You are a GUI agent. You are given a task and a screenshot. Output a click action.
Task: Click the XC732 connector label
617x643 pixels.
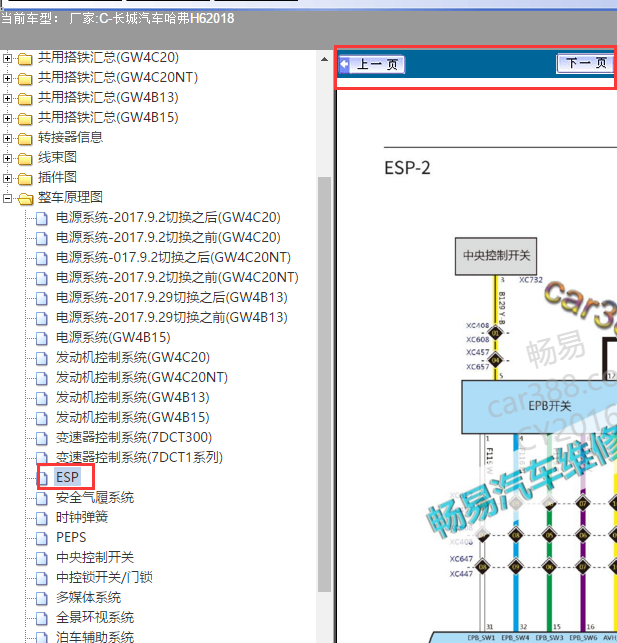click(531, 280)
